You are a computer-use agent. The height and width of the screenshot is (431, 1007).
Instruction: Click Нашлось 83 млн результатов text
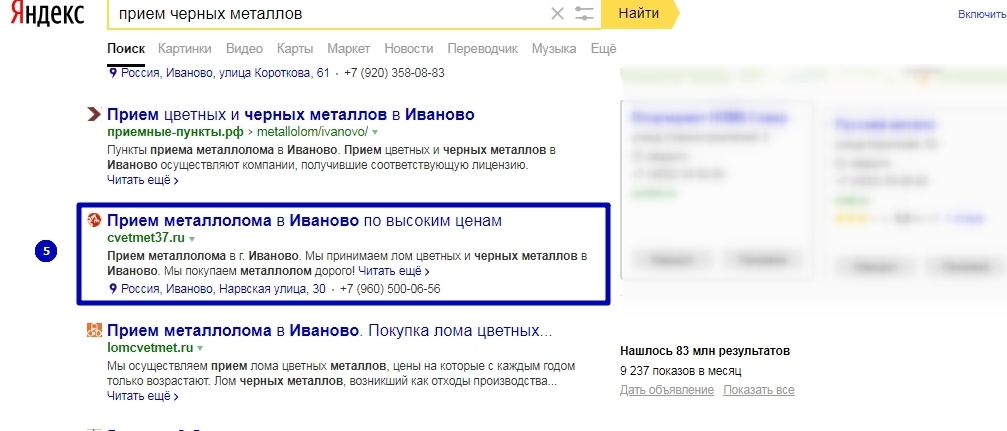[x=705, y=351]
